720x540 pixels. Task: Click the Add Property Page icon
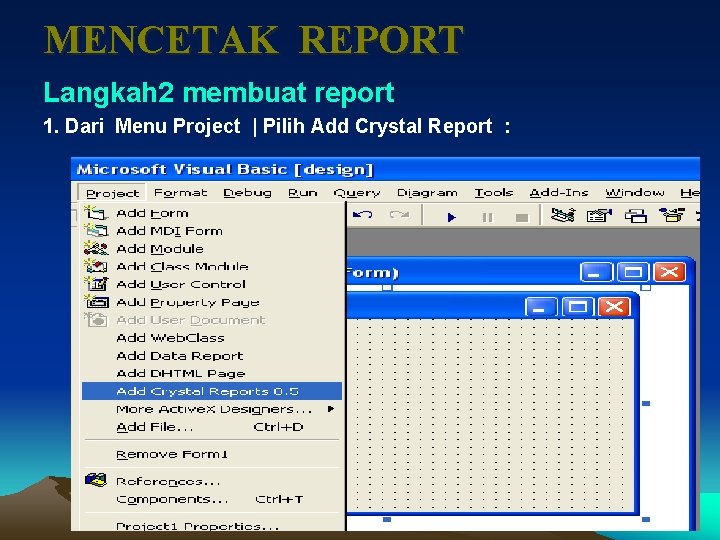pyautogui.click(x=96, y=302)
